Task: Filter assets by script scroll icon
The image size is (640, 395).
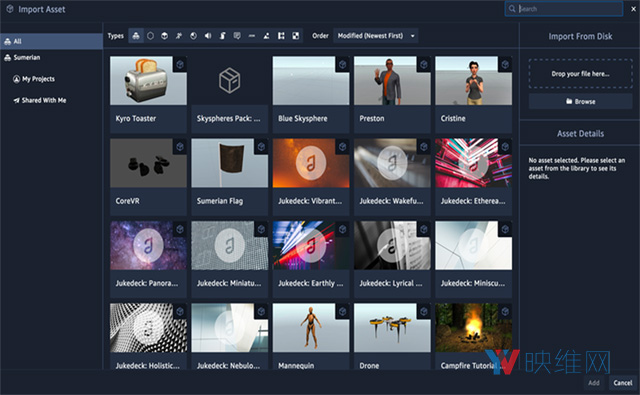Action: 222,36
